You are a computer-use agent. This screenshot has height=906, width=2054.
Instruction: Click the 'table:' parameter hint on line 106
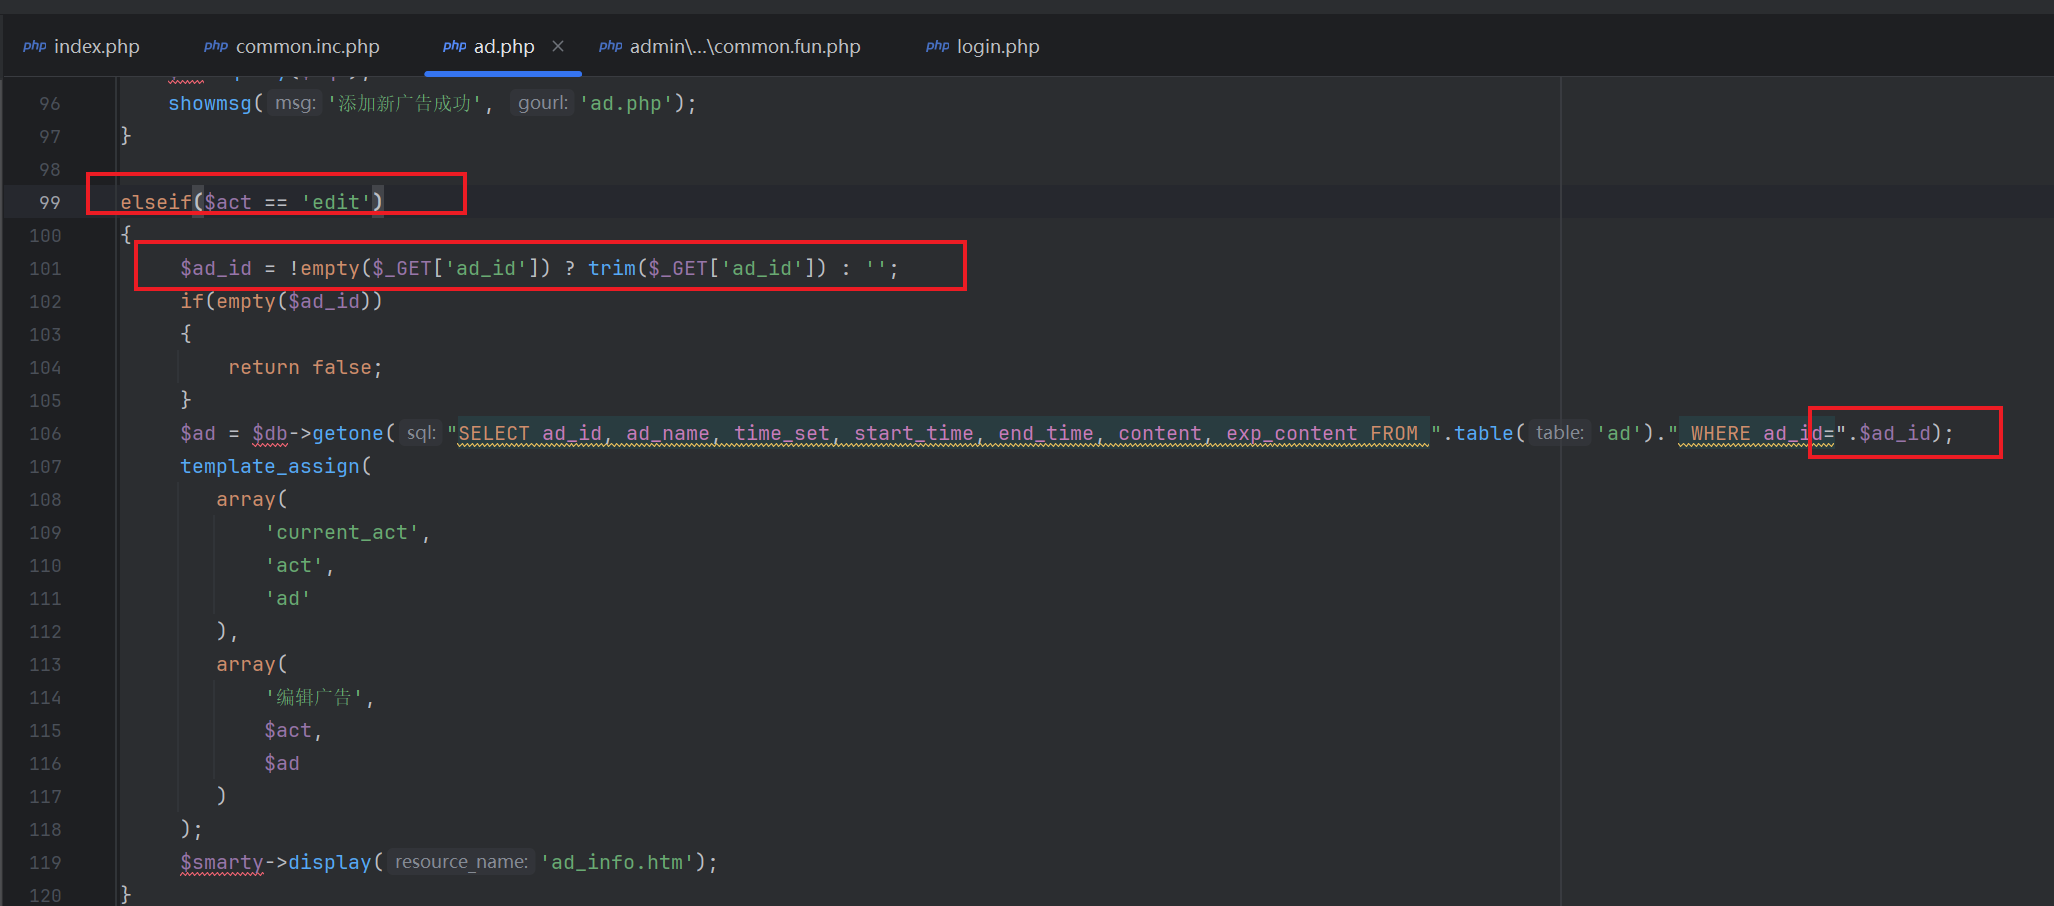click(x=1559, y=433)
